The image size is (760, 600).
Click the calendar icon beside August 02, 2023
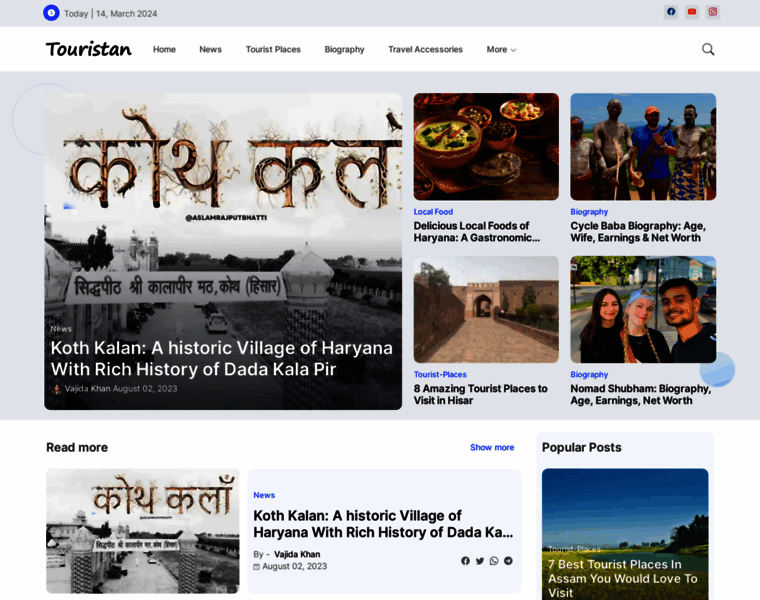tap(256, 567)
